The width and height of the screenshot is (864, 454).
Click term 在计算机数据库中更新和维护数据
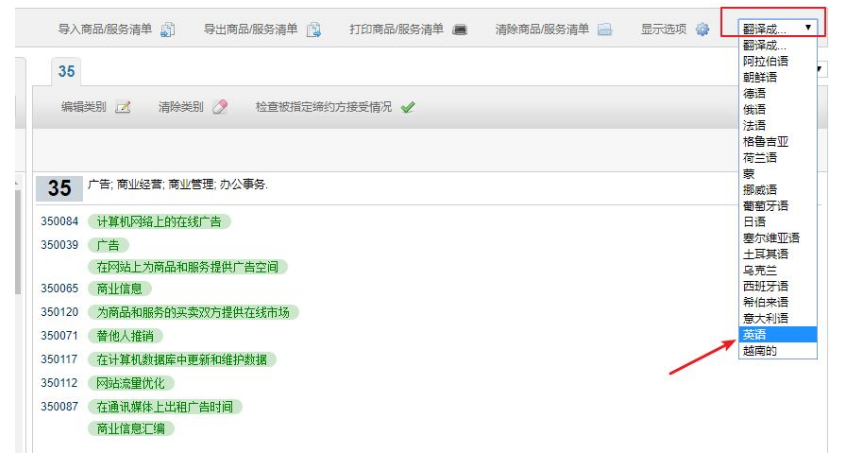coord(182,360)
